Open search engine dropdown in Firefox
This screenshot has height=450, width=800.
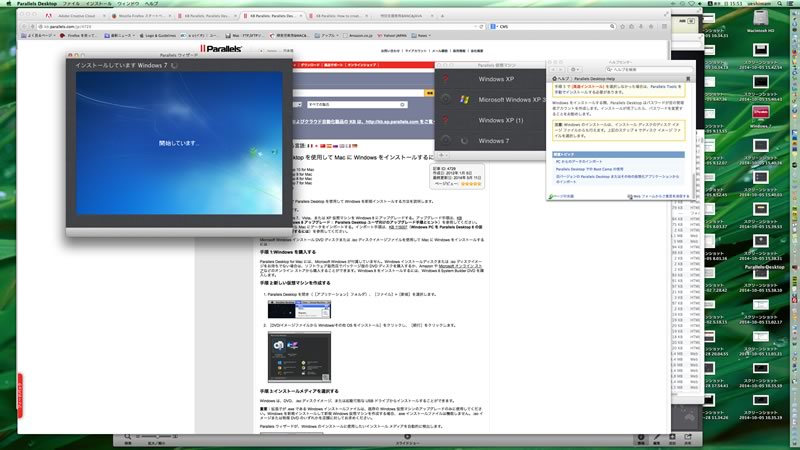tap(493, 26)
